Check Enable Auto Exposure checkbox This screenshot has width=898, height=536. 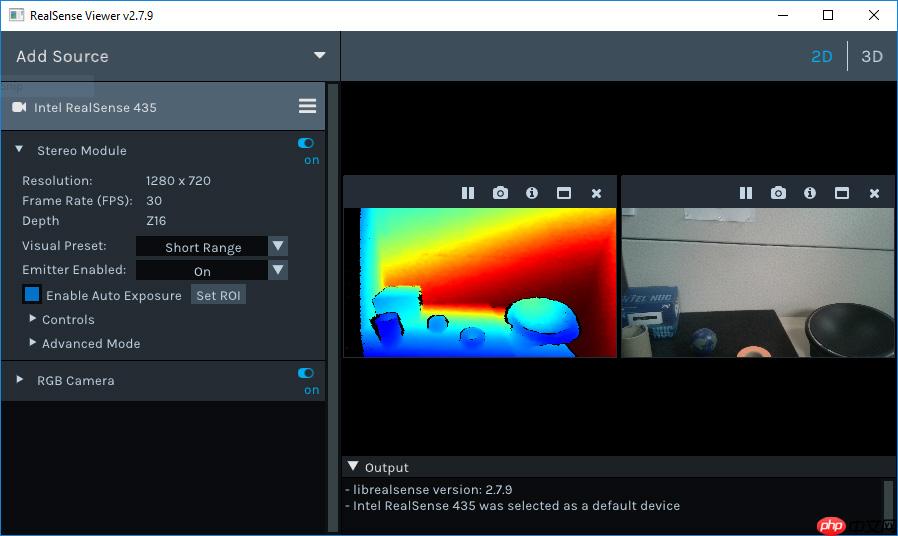point(32,295)
